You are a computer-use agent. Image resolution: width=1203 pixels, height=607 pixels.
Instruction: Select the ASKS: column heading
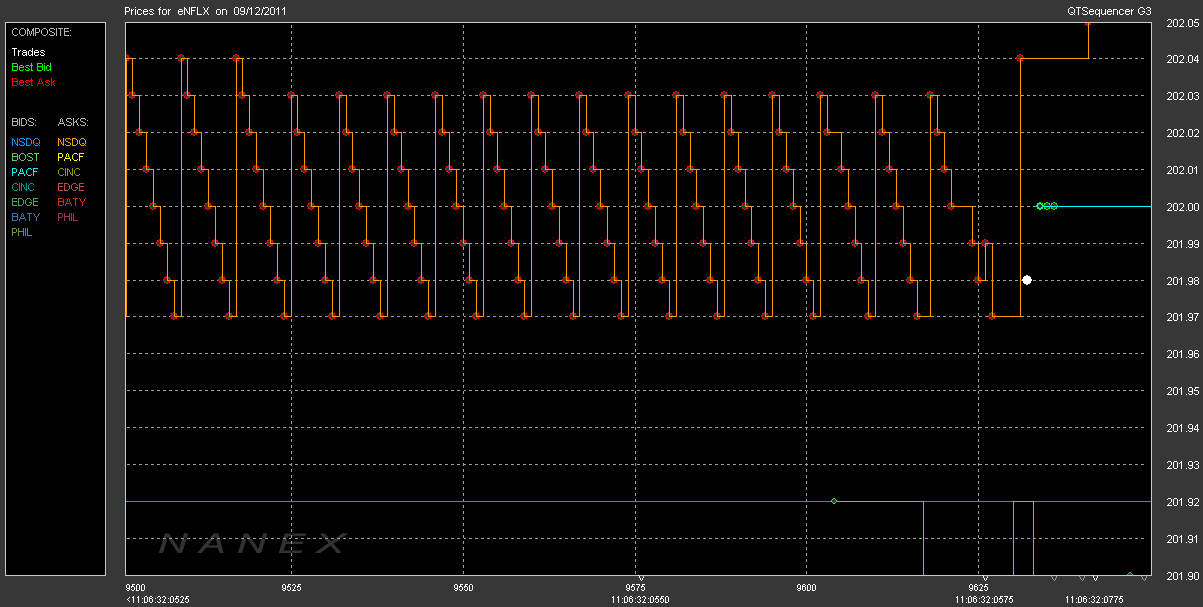click(72, 122)
